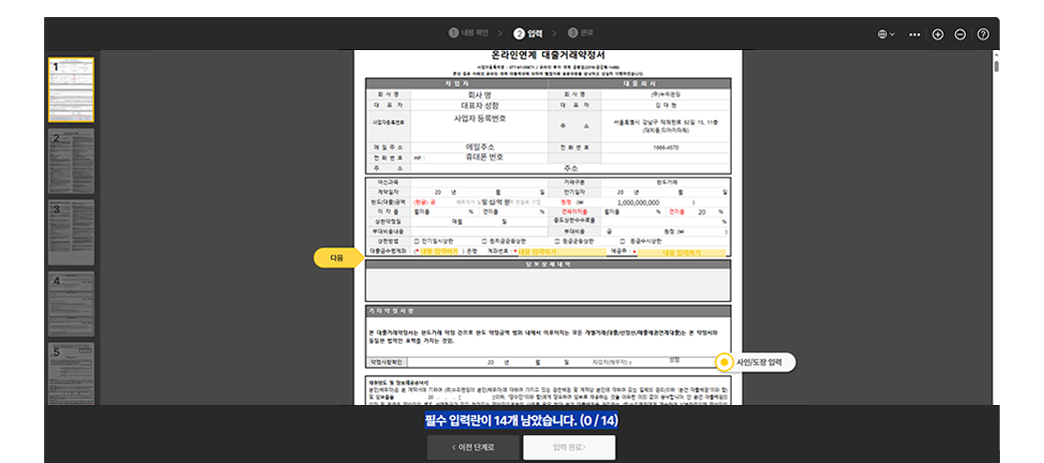
Task: Open page 5 thumbnail
Action: (71, 374)
